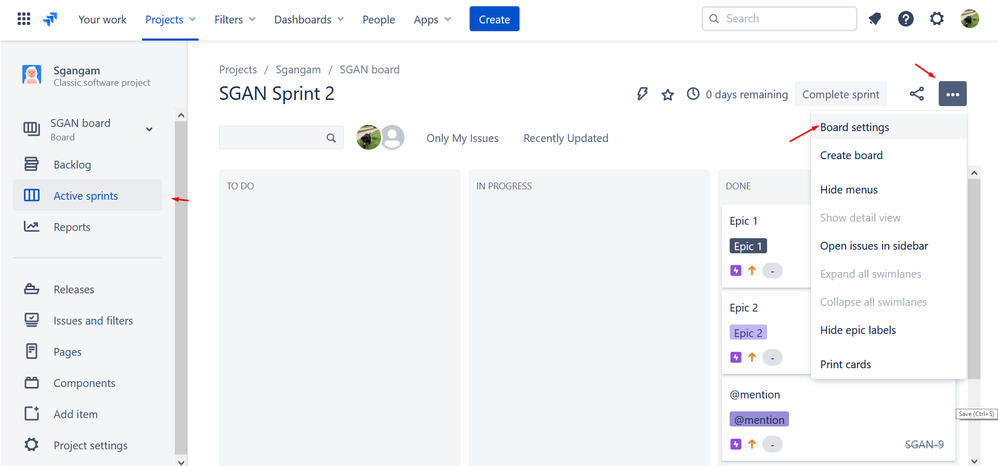
Task: Click the lavender Epic 2 label
Action: click(x=748, y=333)
